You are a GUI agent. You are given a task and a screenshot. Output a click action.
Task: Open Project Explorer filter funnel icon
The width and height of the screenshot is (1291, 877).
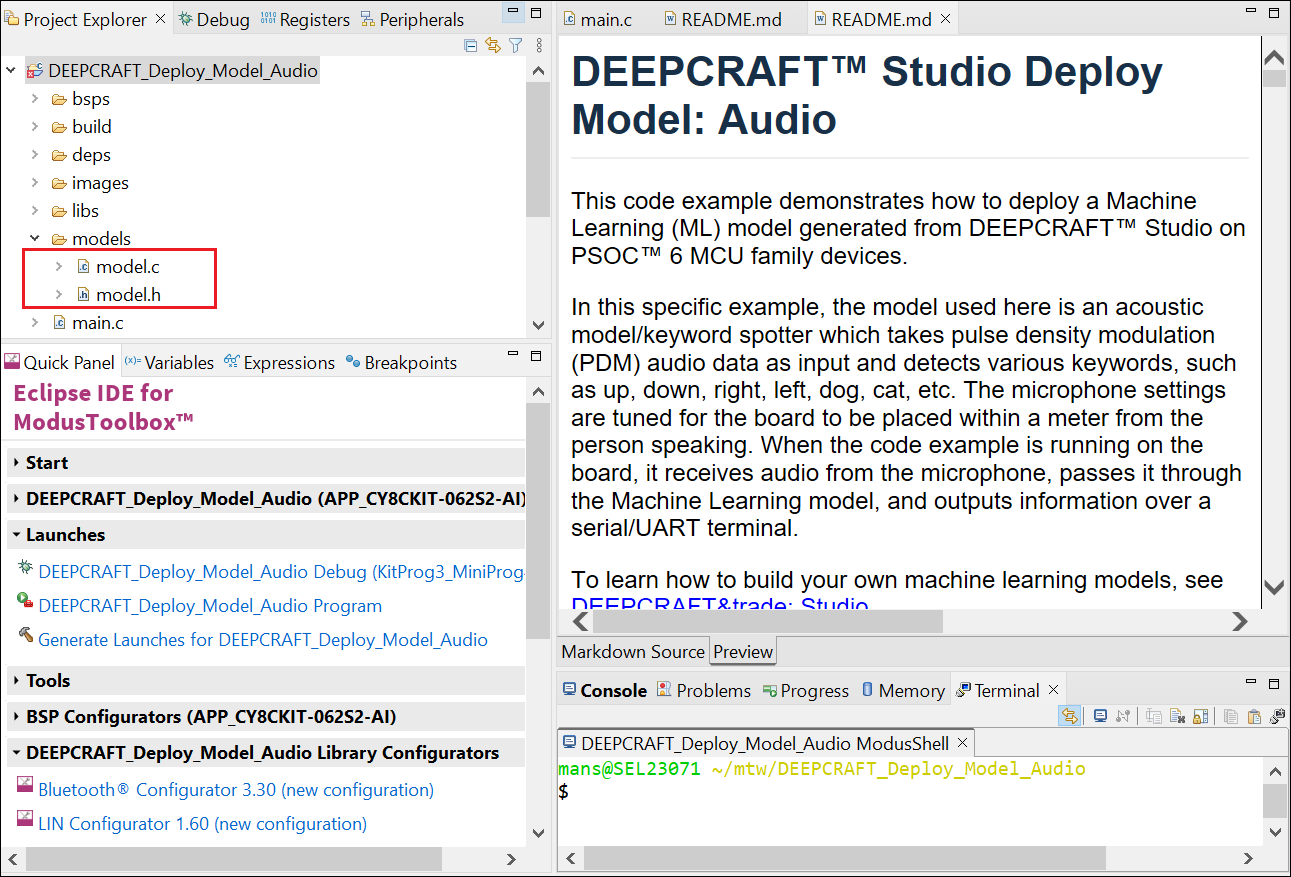[x=516, y=45]
